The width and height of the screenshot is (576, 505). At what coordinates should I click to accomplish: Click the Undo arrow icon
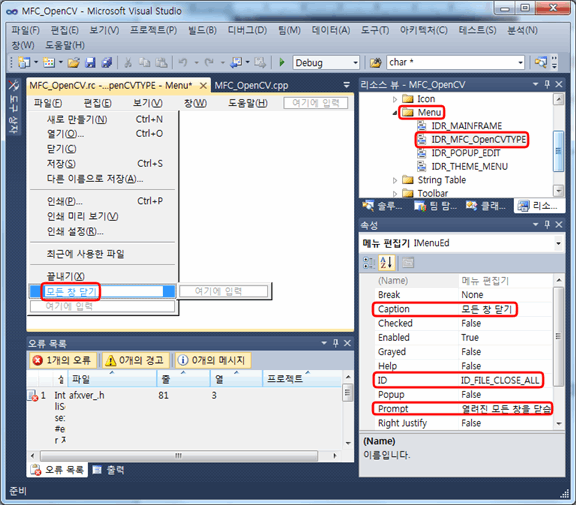(183, 62)
